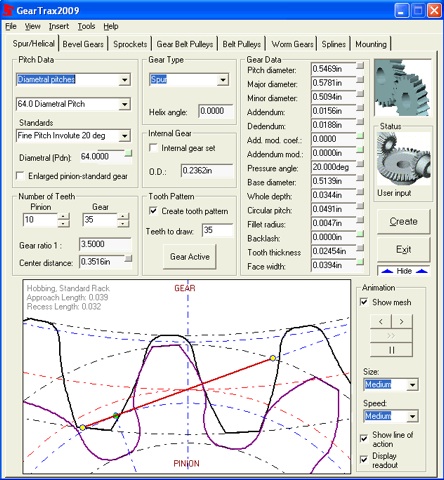Hide the animation panel with Hide button
This screenshot has width=444, height=480.
tap(404, 271)
